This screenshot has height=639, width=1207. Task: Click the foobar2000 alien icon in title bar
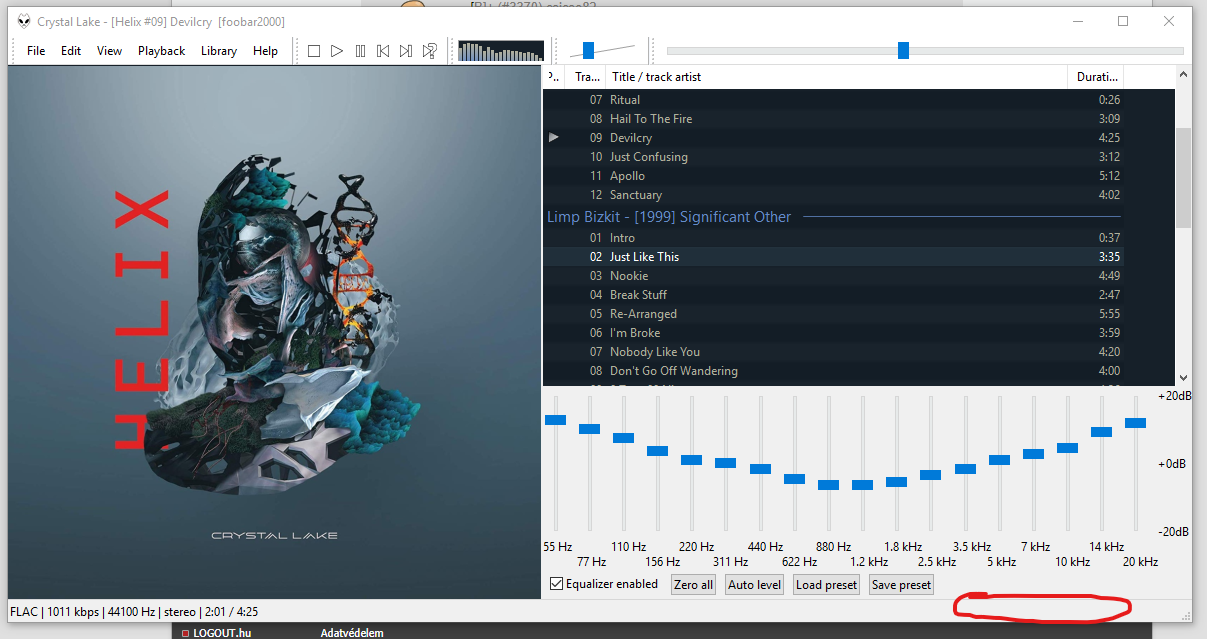(x=24, y=21)
